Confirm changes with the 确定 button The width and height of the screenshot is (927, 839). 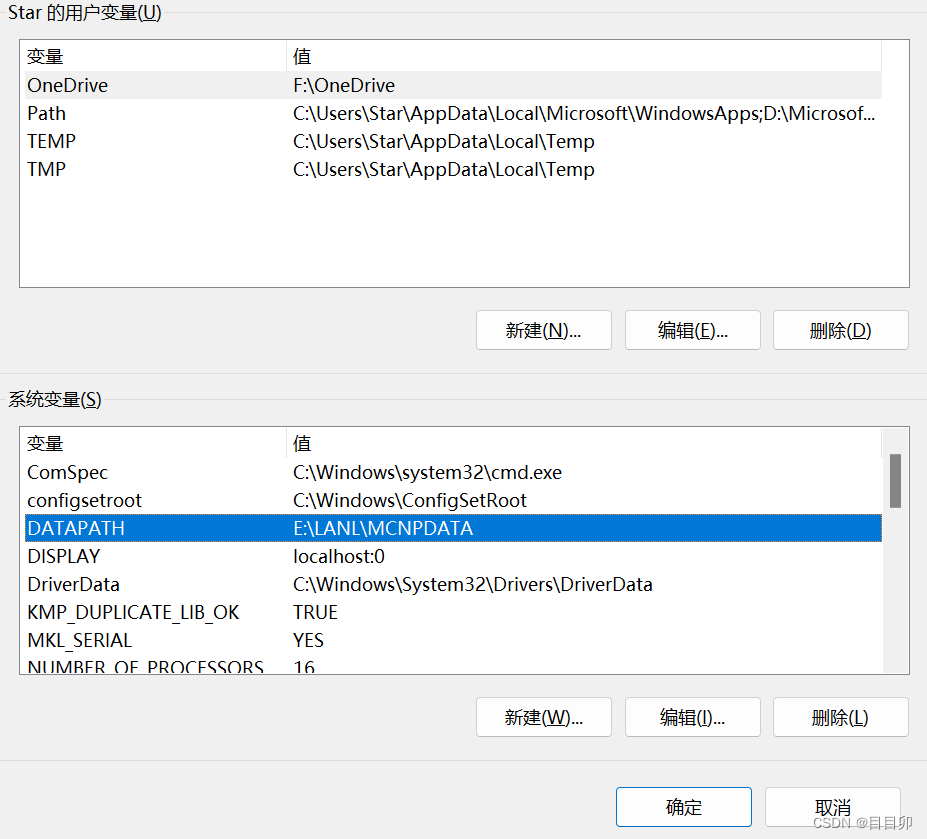683,807
